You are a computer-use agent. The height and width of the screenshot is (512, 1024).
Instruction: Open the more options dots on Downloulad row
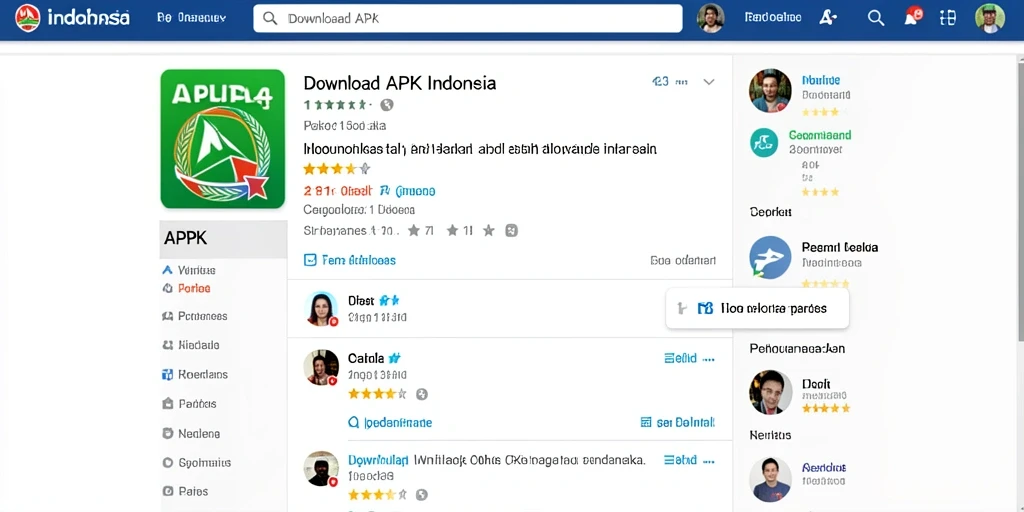[709, 460]
